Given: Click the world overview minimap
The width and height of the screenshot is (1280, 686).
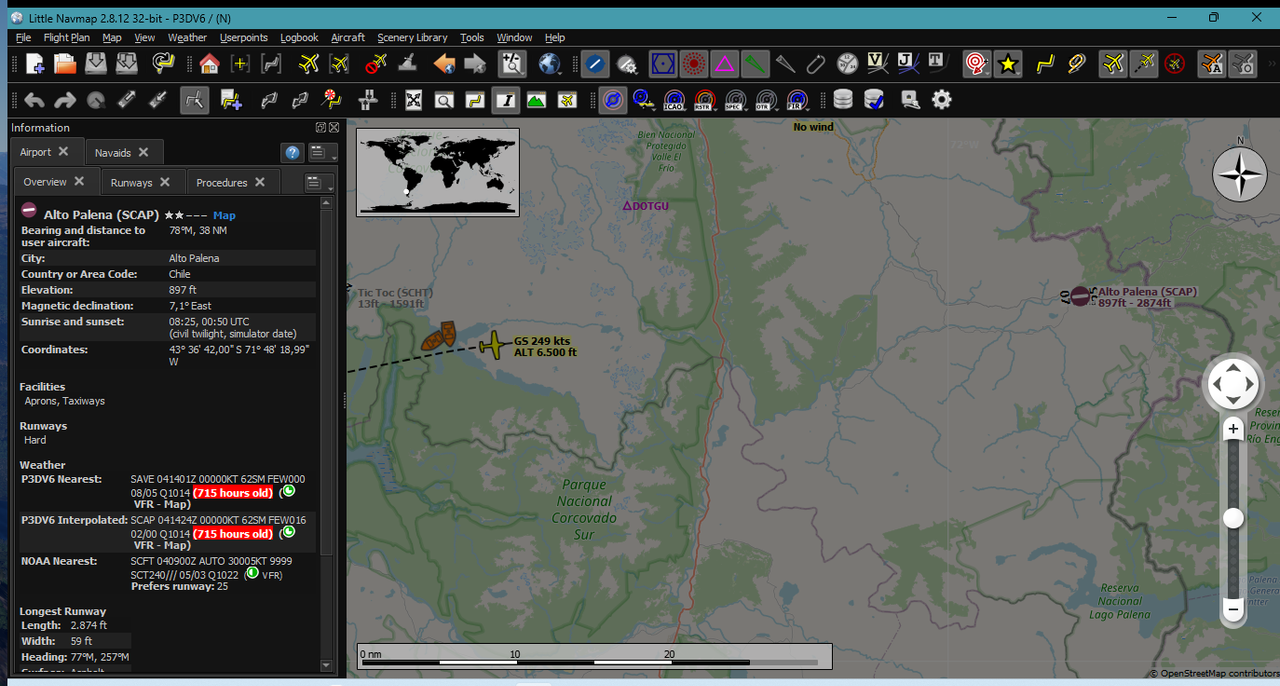Looking at the screenshot, I should (438, 171).
